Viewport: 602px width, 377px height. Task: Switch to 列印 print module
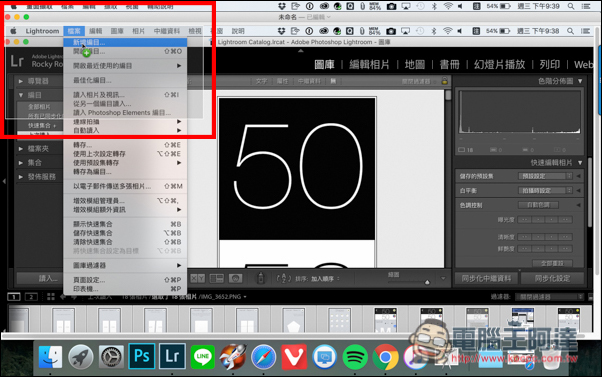pyautogui.click(x=550, y=64)
